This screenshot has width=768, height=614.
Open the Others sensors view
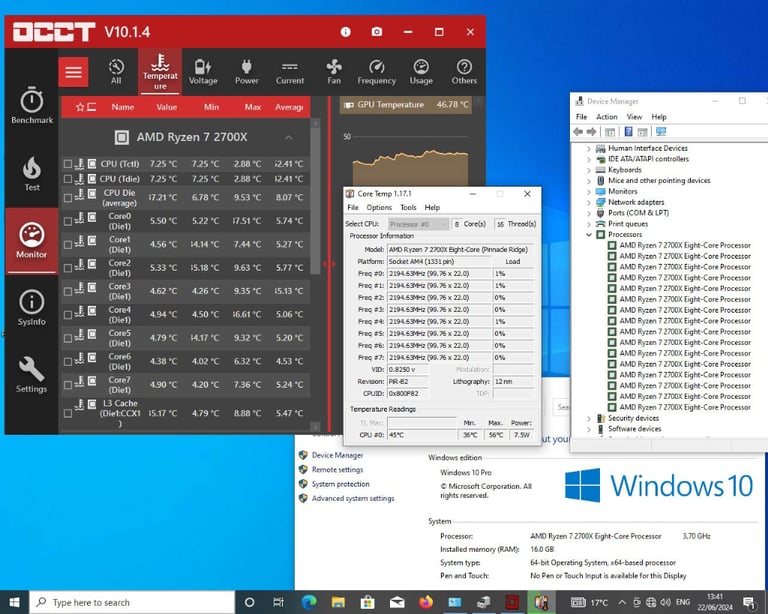(x=464, y=71)
